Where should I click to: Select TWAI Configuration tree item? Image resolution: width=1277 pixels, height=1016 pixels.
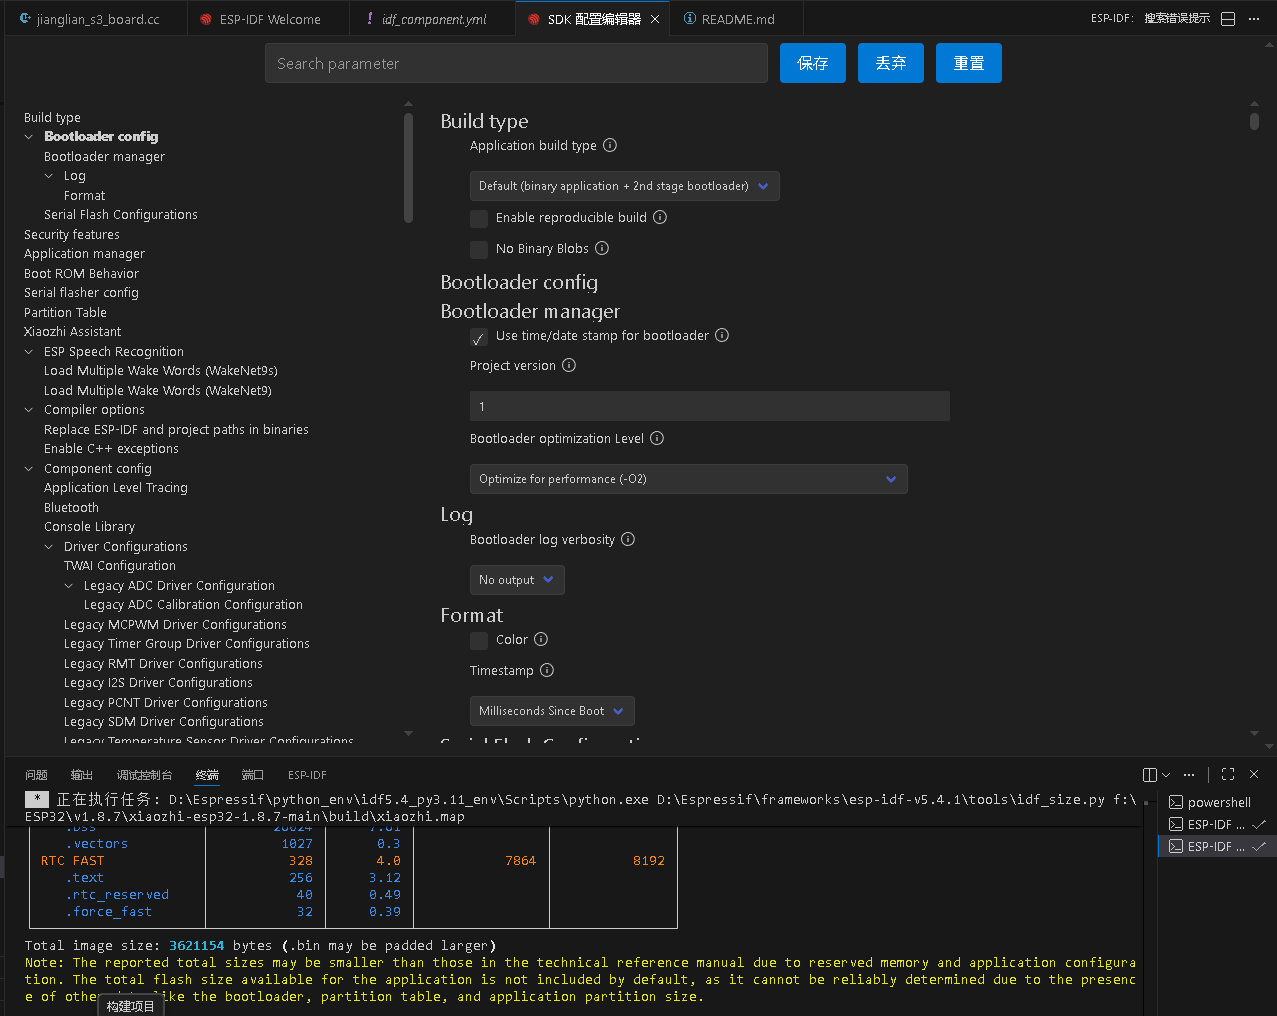120,565
